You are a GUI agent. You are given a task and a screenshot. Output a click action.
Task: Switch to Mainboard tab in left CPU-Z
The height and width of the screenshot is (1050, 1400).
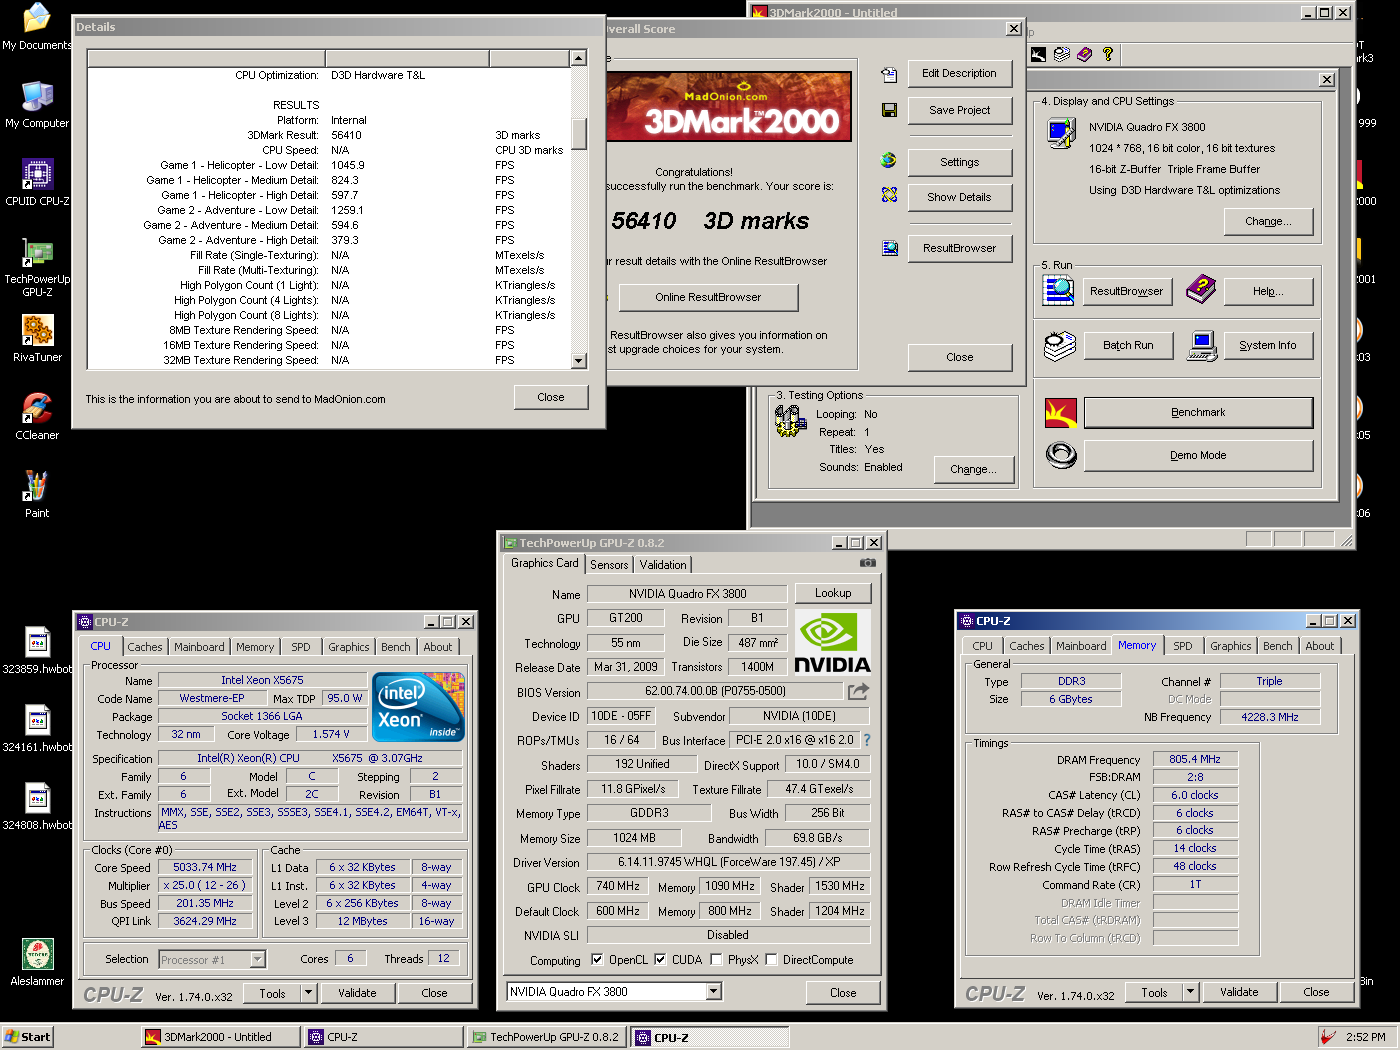click(x=199, y=647)
